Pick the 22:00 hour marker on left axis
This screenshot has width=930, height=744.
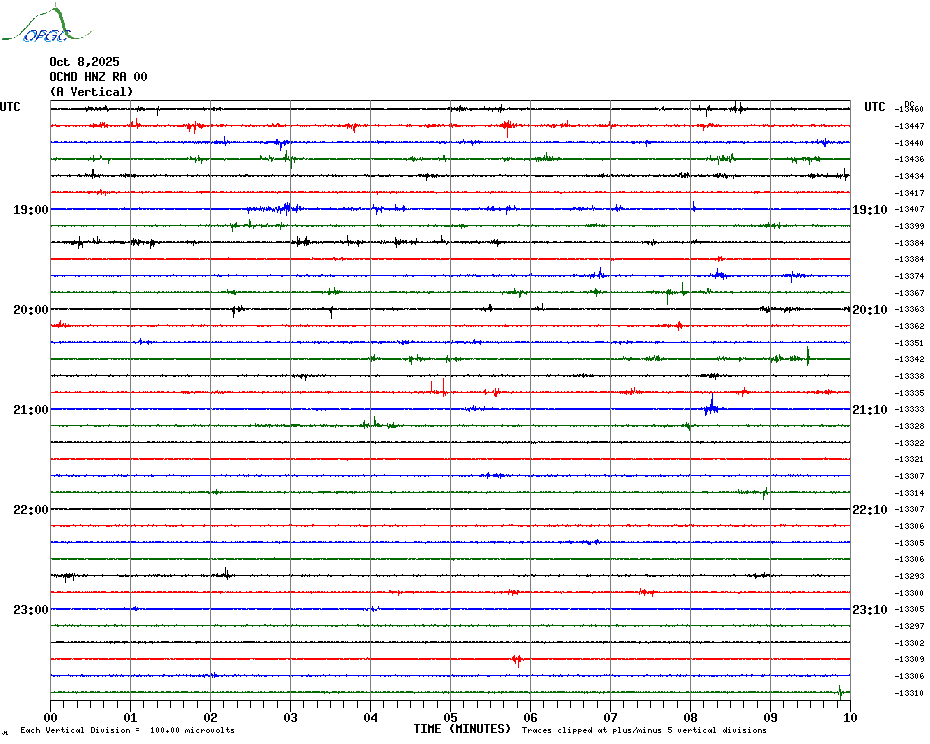coord(30,510)
